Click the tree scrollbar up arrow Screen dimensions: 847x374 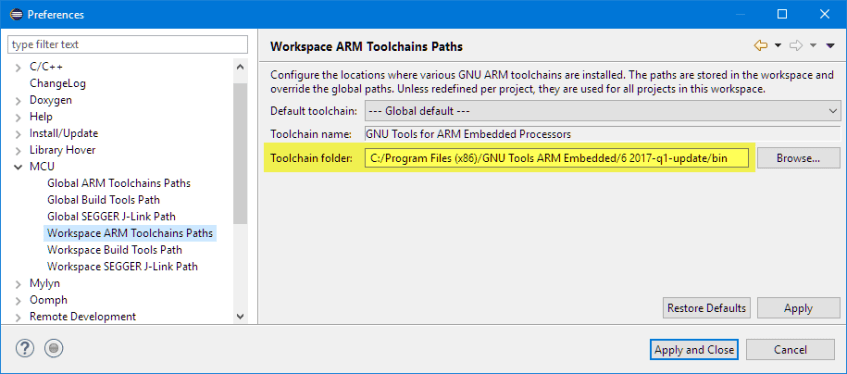(x=240, y=67)
